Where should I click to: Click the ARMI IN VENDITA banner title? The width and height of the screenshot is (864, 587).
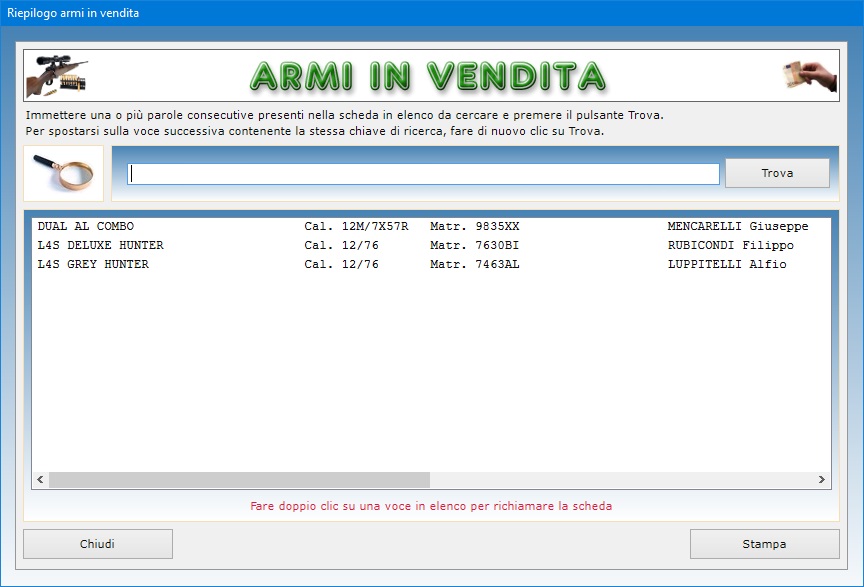click(x=428, y=76)
